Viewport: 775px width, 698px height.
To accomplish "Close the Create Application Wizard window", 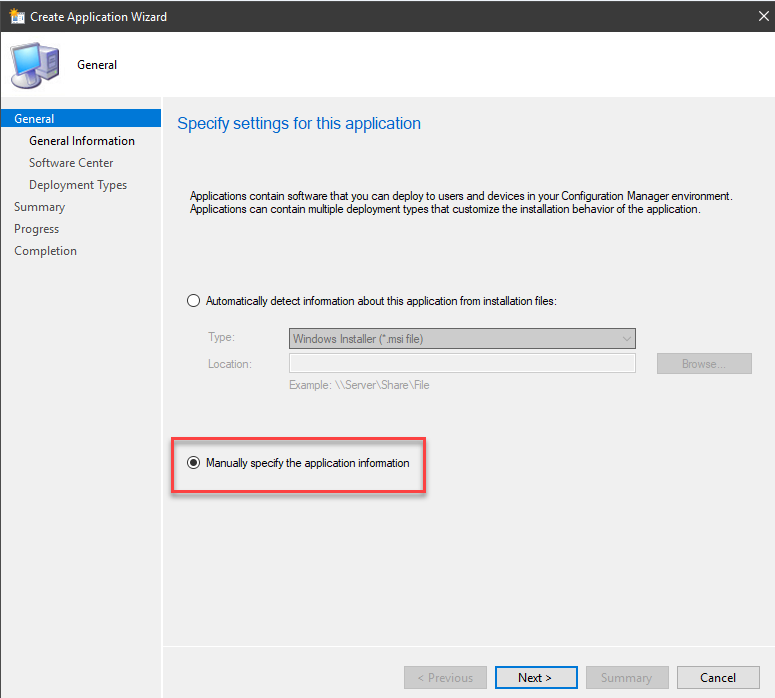I will pyautogui.click(x=763, y=16).
